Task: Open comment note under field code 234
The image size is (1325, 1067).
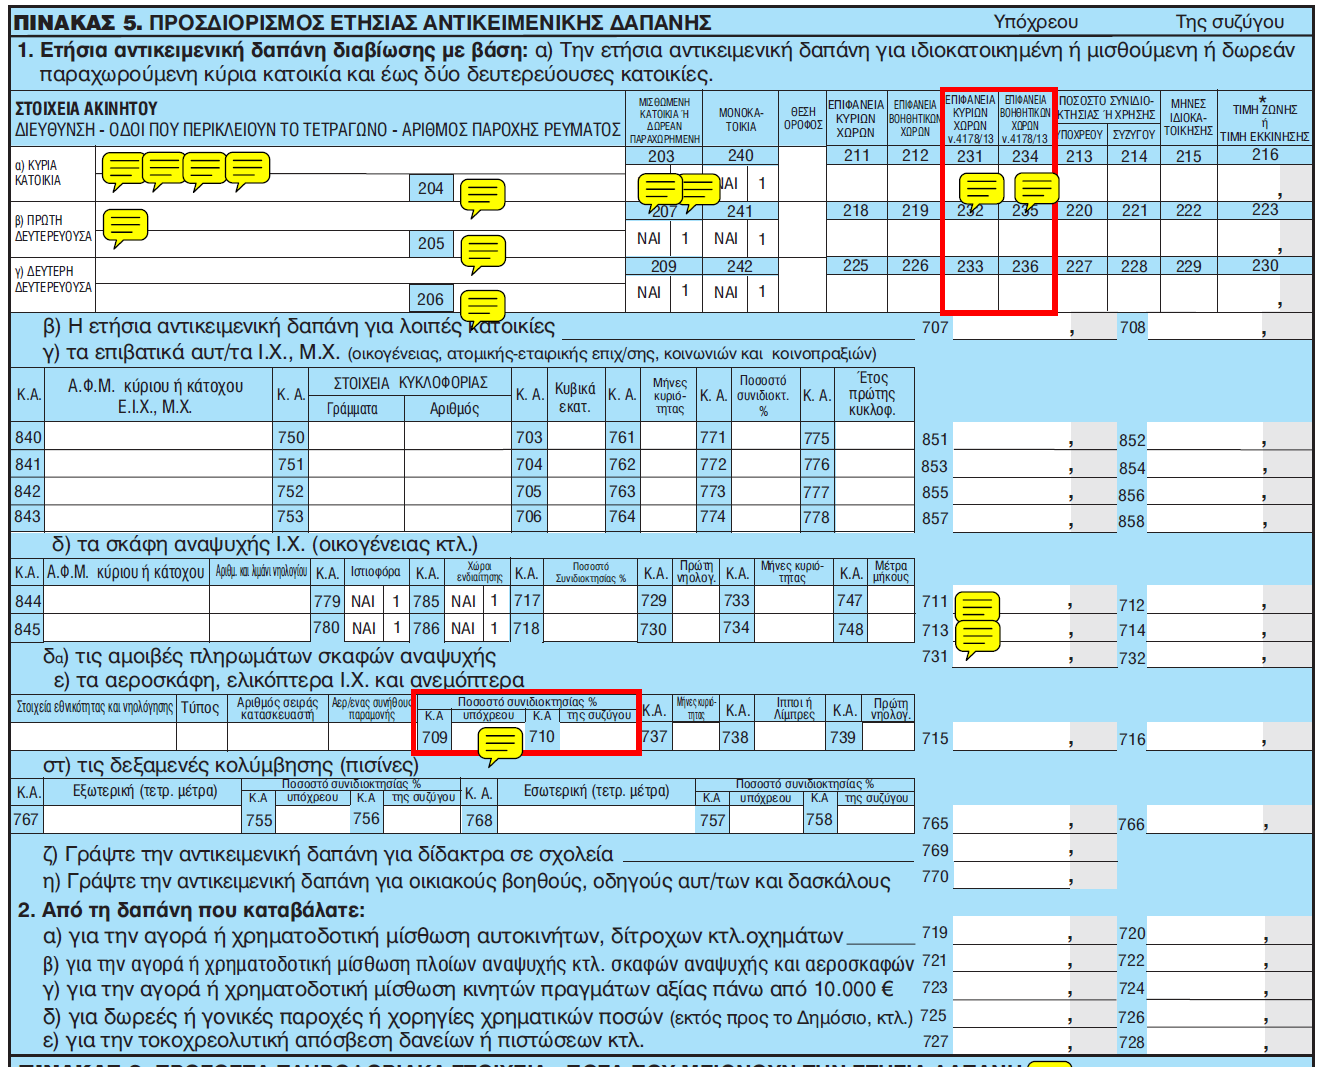Action: (1036, 191)
